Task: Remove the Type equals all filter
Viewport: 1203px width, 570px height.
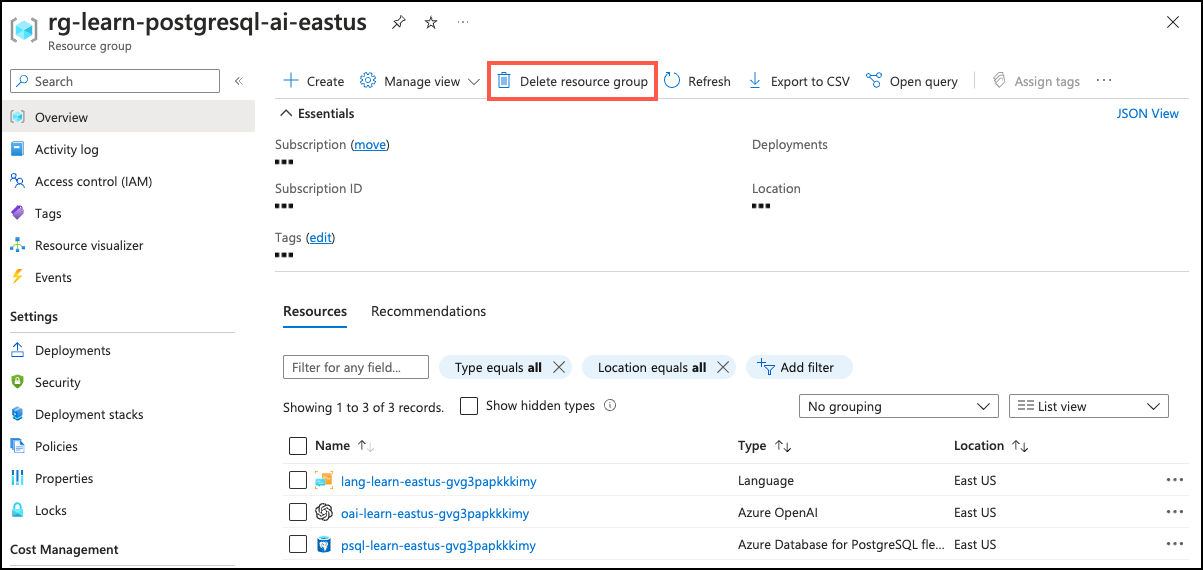Action: click(559, 367)
